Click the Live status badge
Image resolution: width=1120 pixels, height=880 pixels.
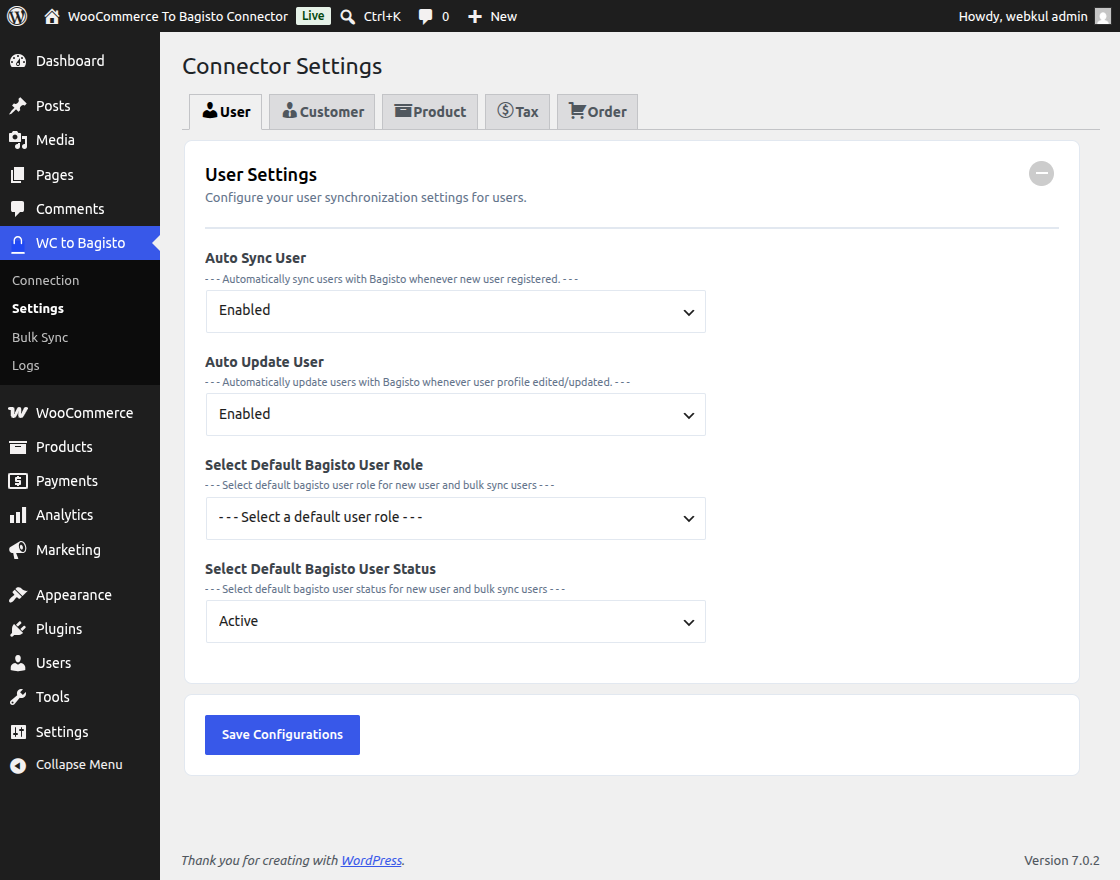click(x=313, y=16)
